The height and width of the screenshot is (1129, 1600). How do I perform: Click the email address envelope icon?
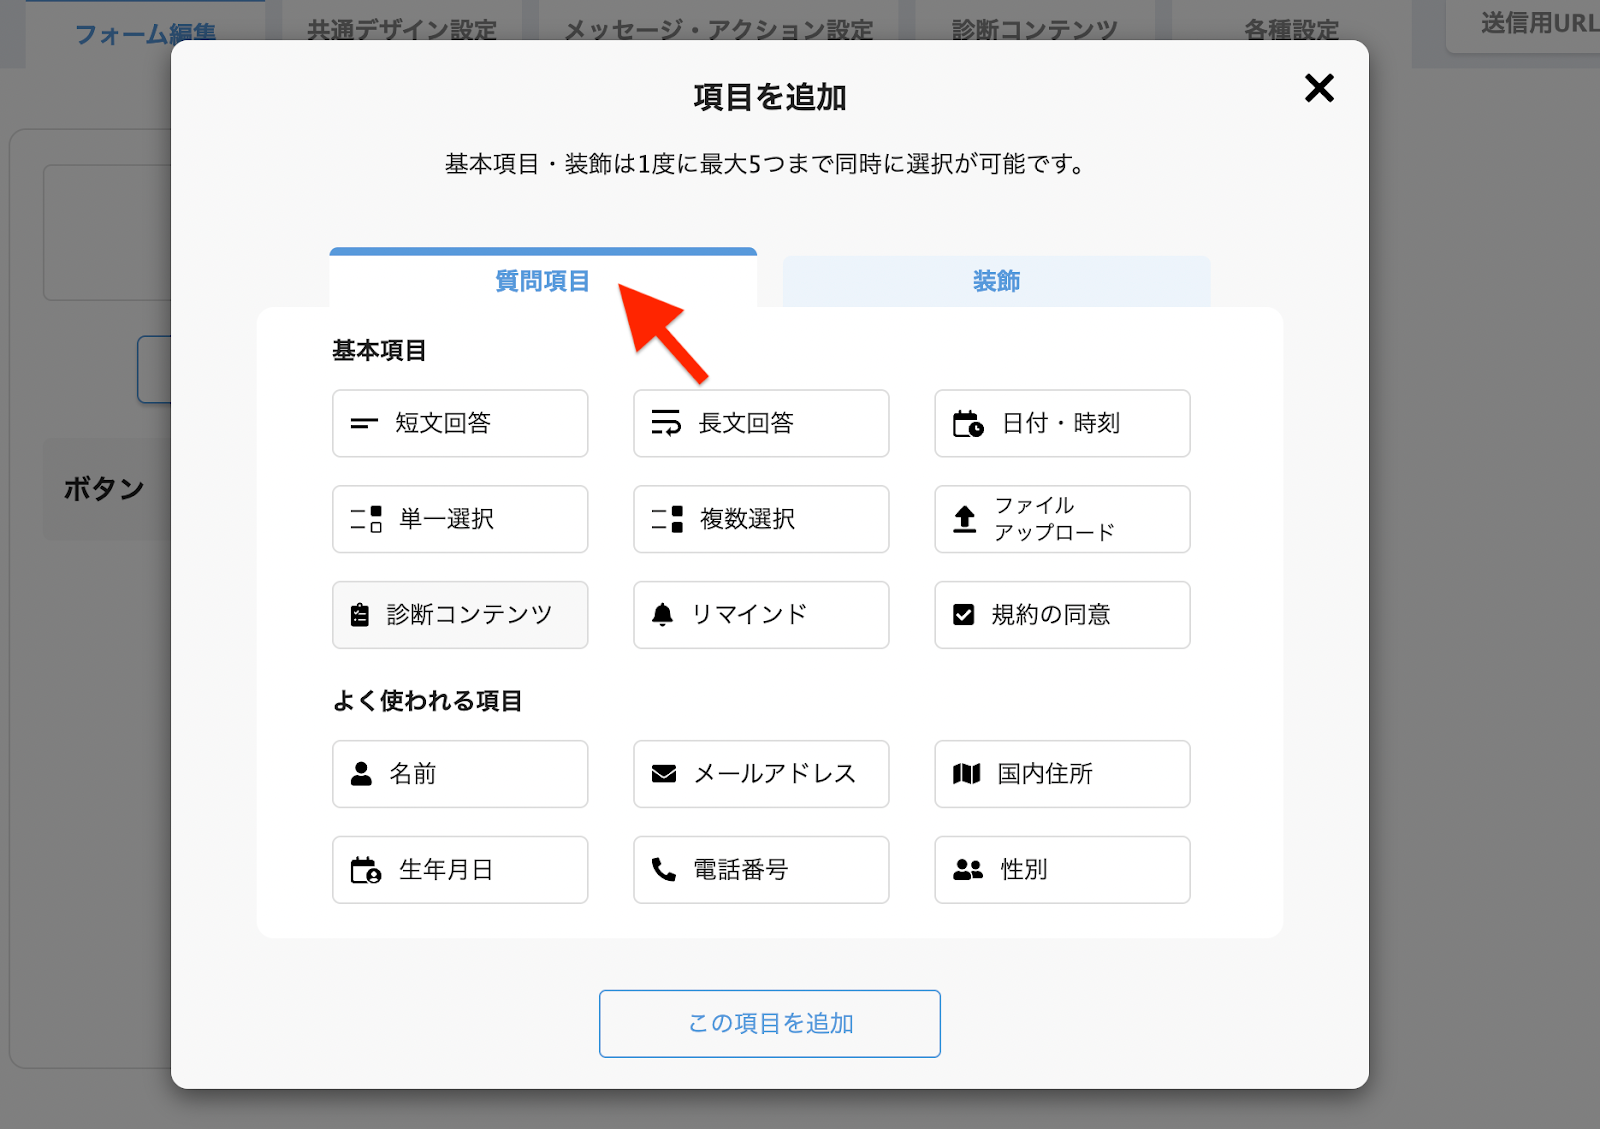tap(664, 774)
